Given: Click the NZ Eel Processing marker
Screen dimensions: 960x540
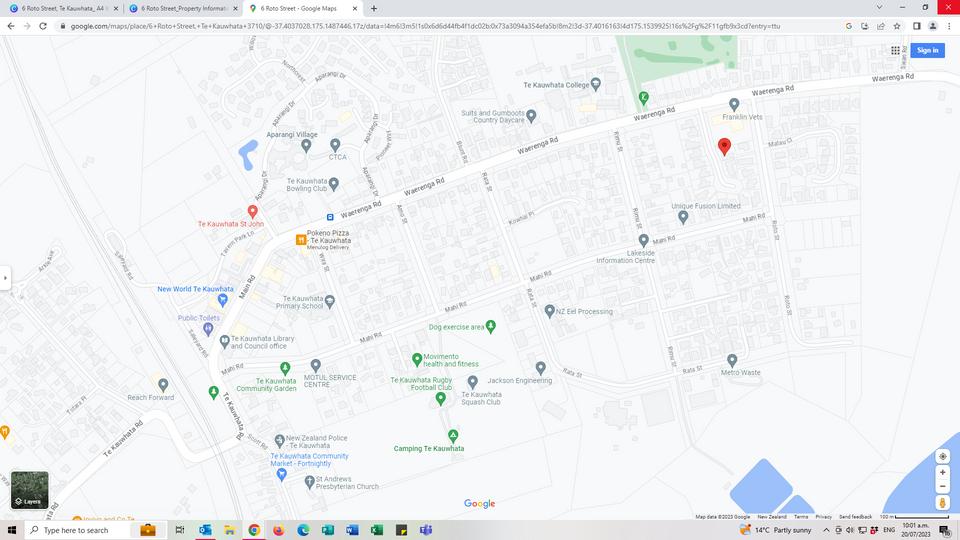Looking at the screenshot, I should (550, 311).
